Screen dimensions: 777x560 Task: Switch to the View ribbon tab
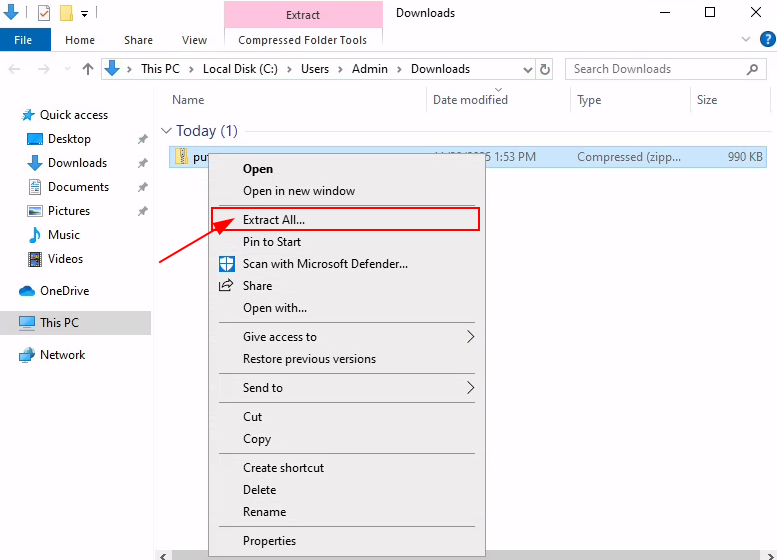tap(194, 40)
